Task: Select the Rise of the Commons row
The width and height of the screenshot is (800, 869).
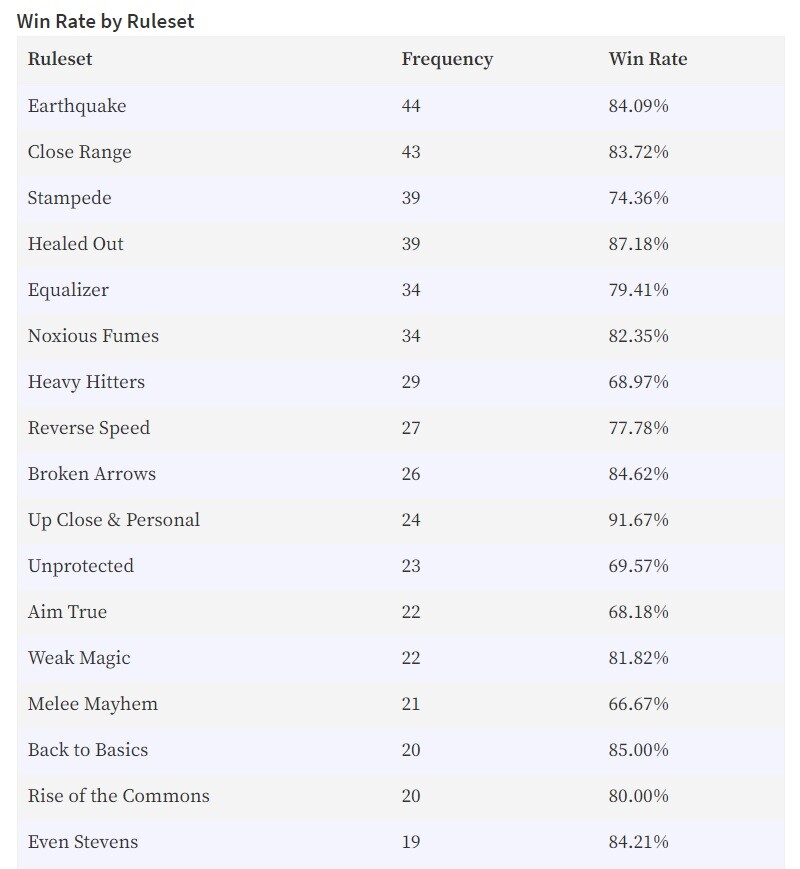Action: click(400, 796)
